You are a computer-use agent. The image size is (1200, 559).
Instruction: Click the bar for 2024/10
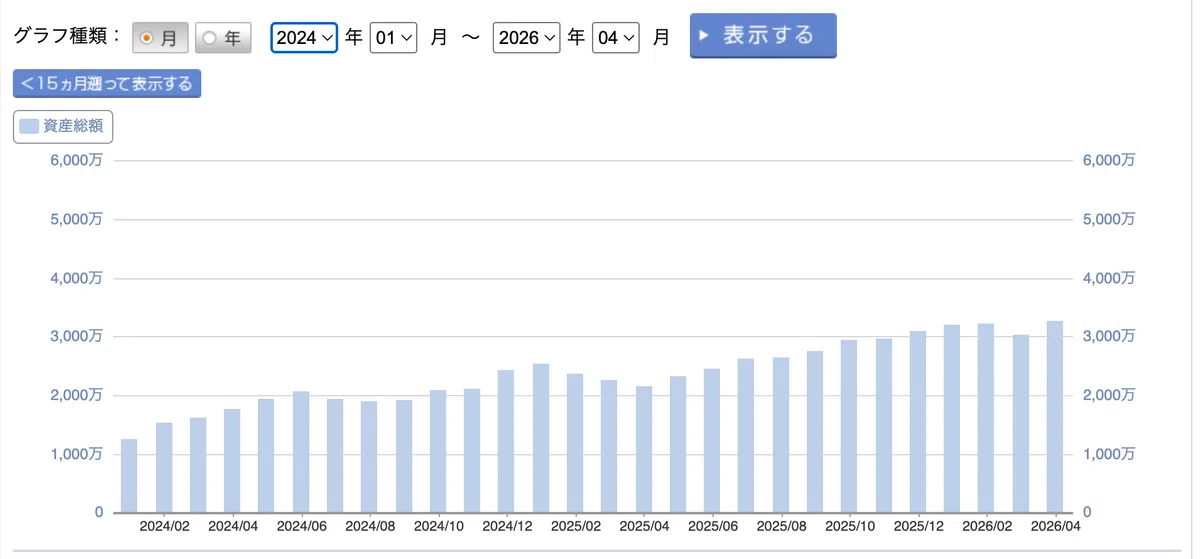click(x=438, y=451)
